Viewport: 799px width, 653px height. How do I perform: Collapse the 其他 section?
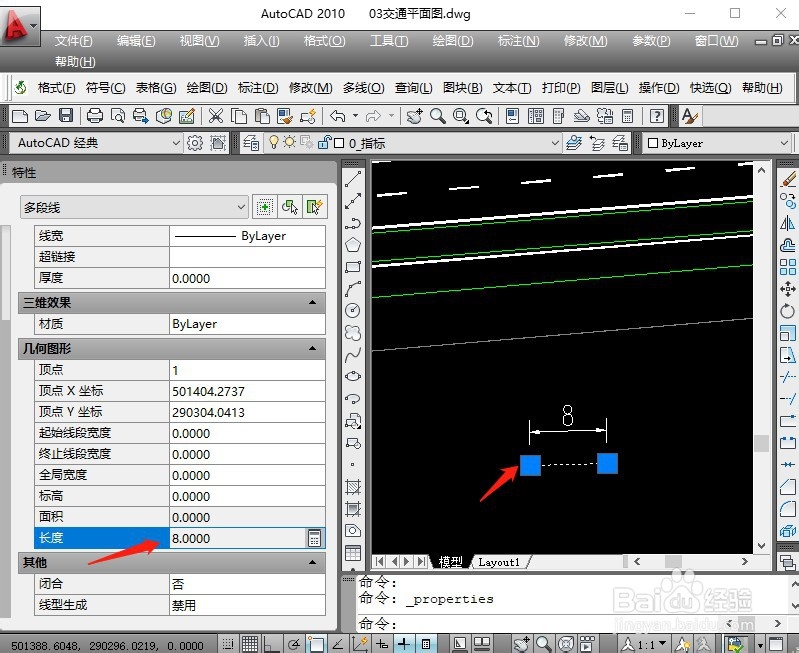(312, 563)
